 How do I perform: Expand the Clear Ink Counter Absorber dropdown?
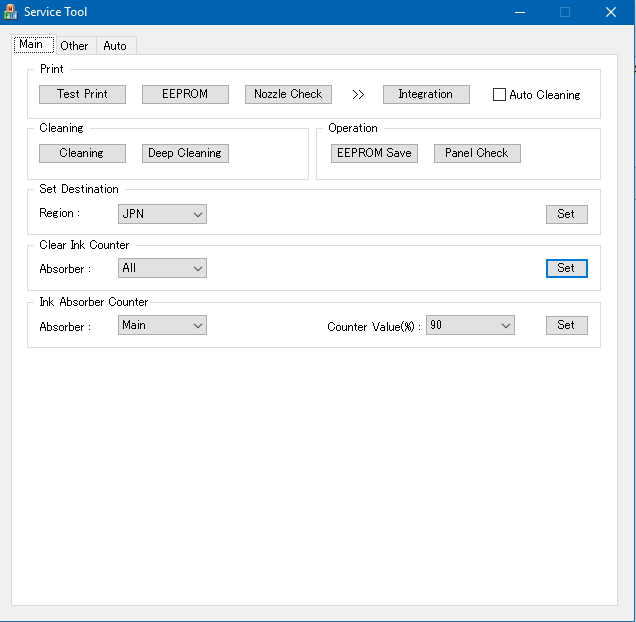[x=162, y=268]
